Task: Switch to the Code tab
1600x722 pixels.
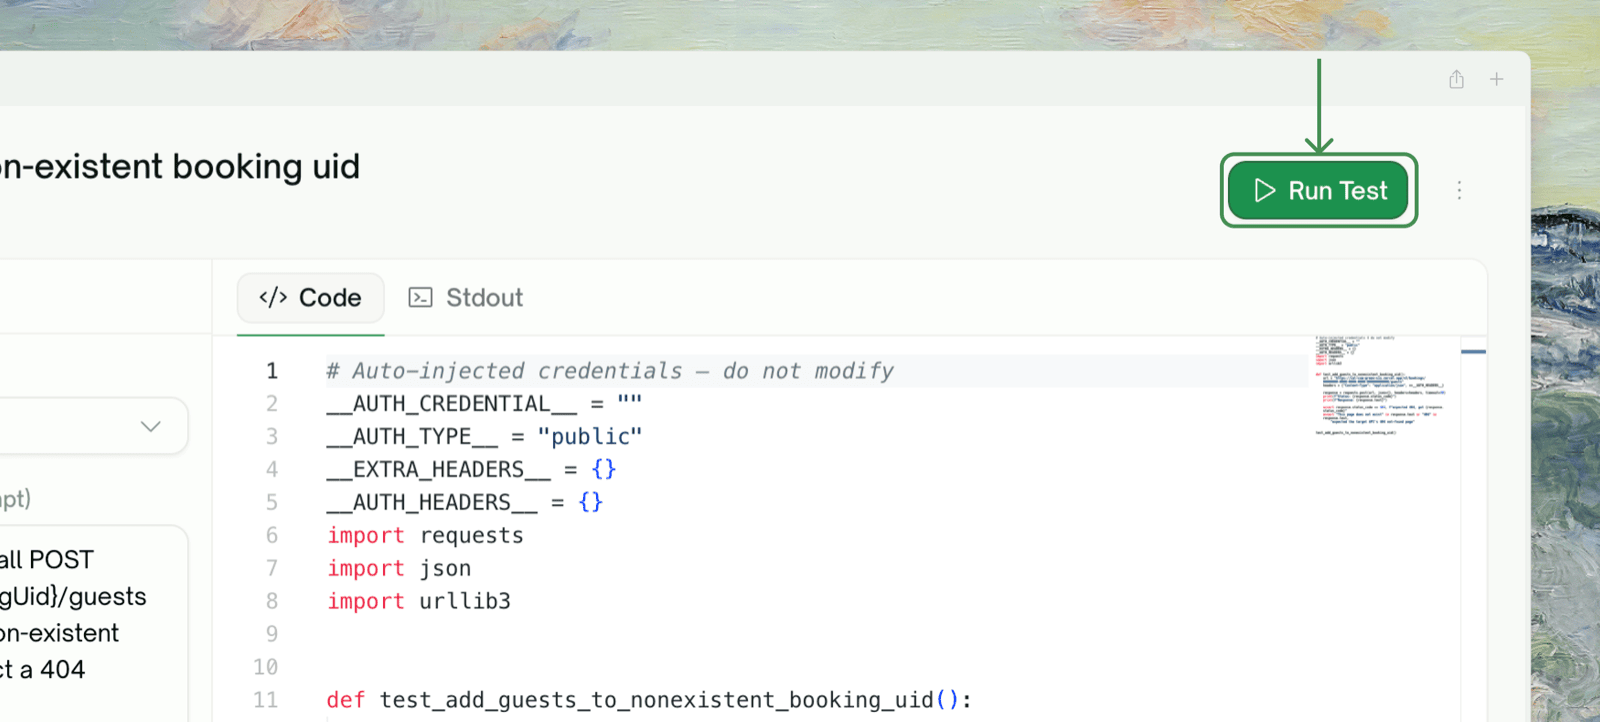Action: (310, 298)
